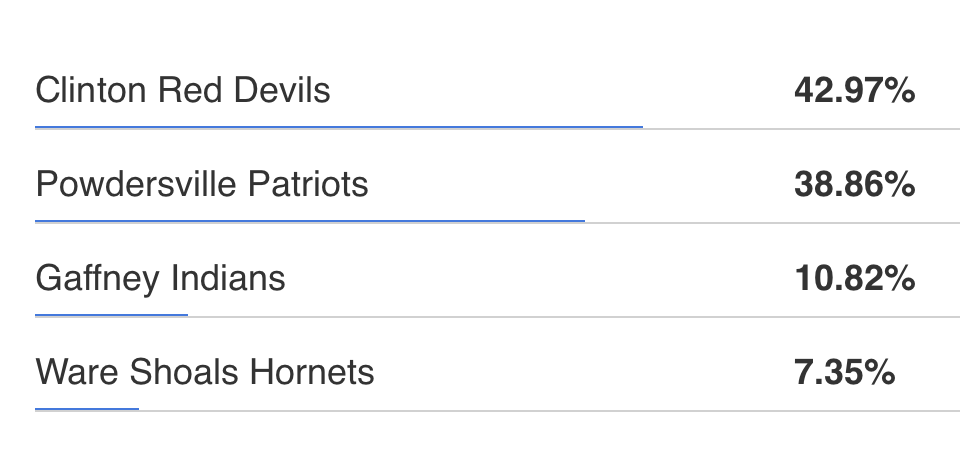The height and width of the screenshot is (464, 960).
Task: Click the gray unfilled track under 38.86%
Action: [770, 222]
